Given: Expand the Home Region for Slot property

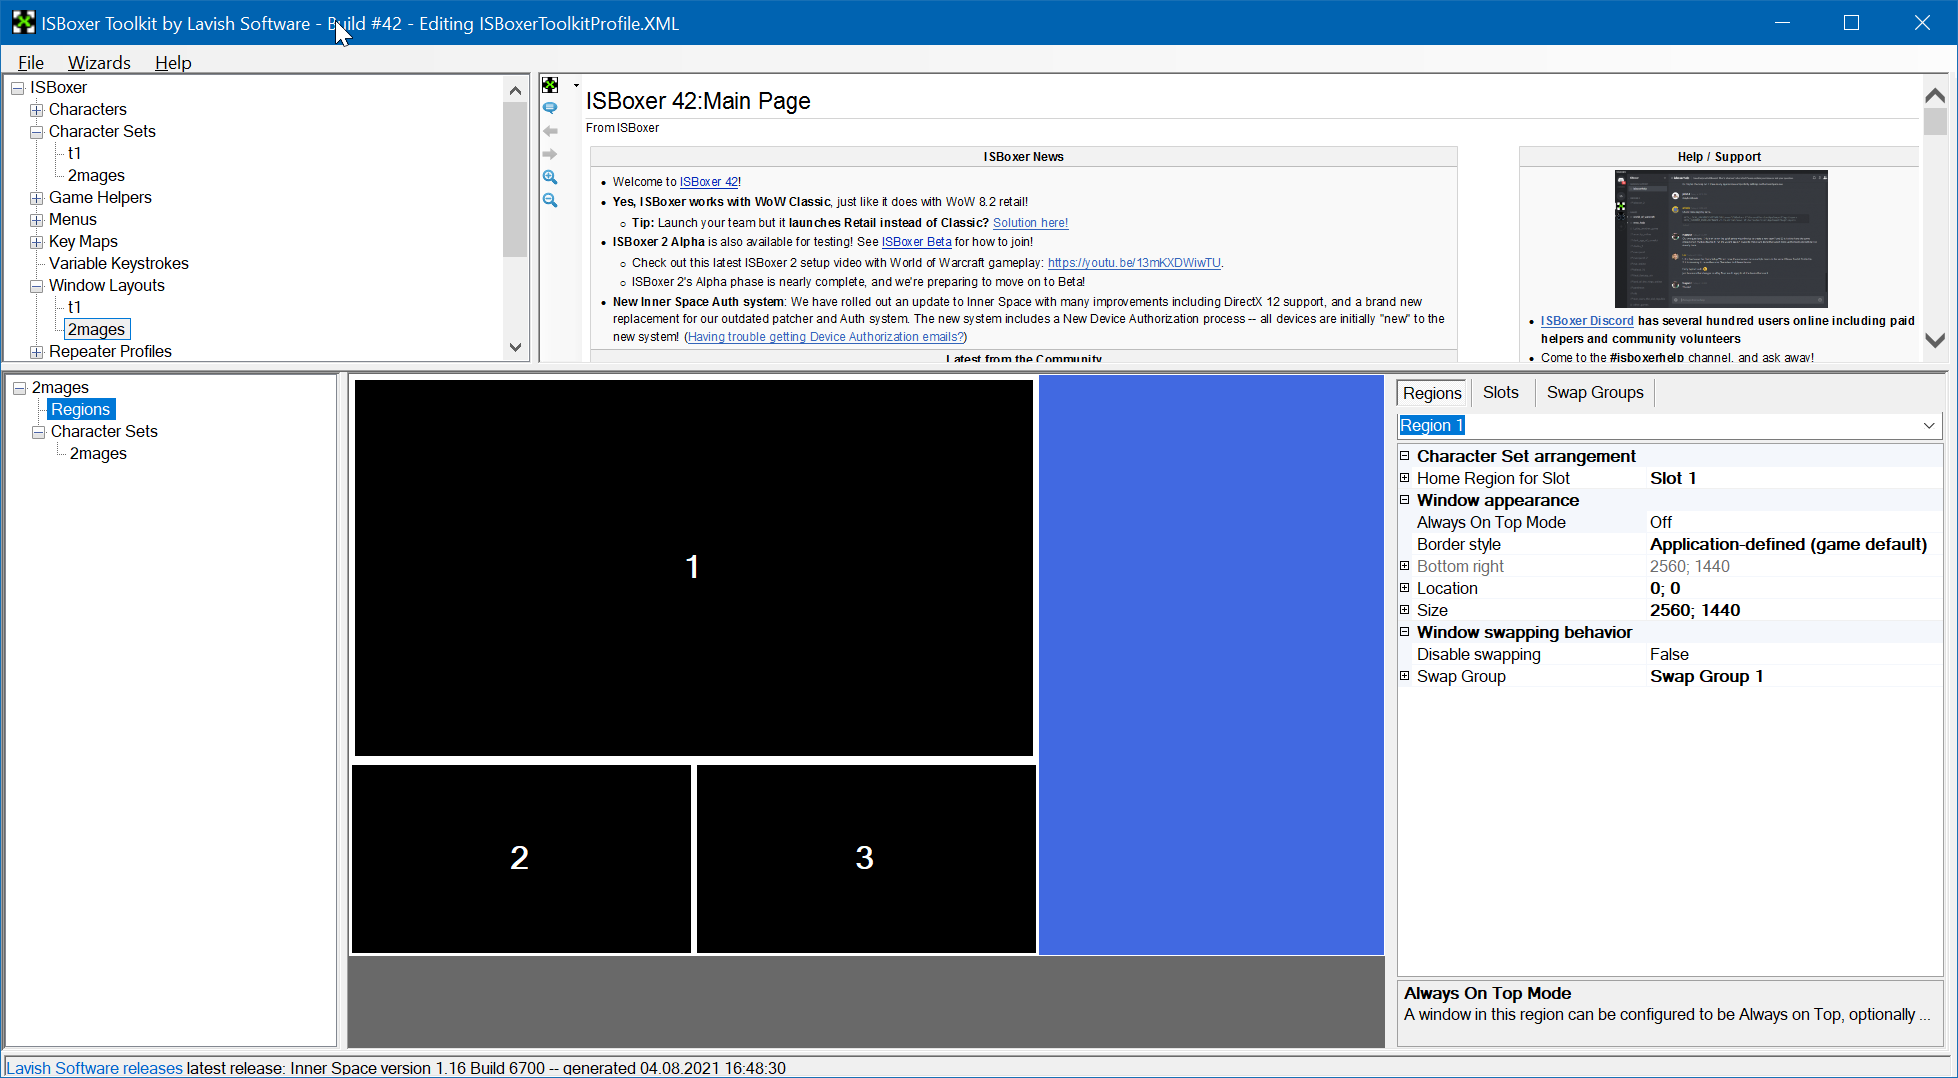Looking at the screenshot, I should (x=1404, y=478).
